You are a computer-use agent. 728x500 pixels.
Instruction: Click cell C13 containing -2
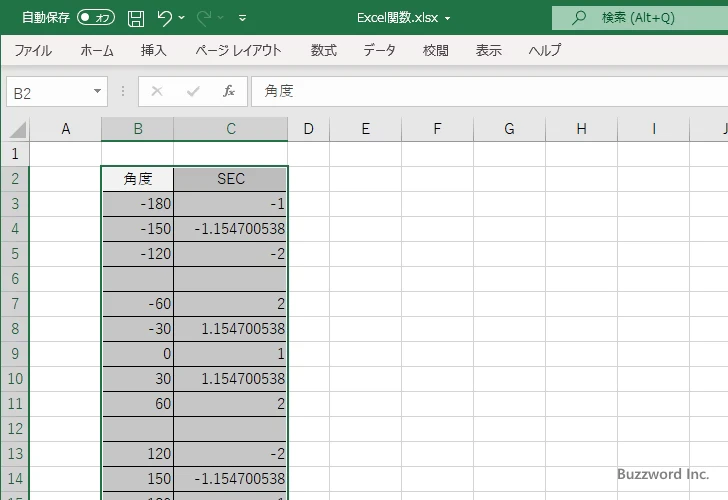point(231,454)
